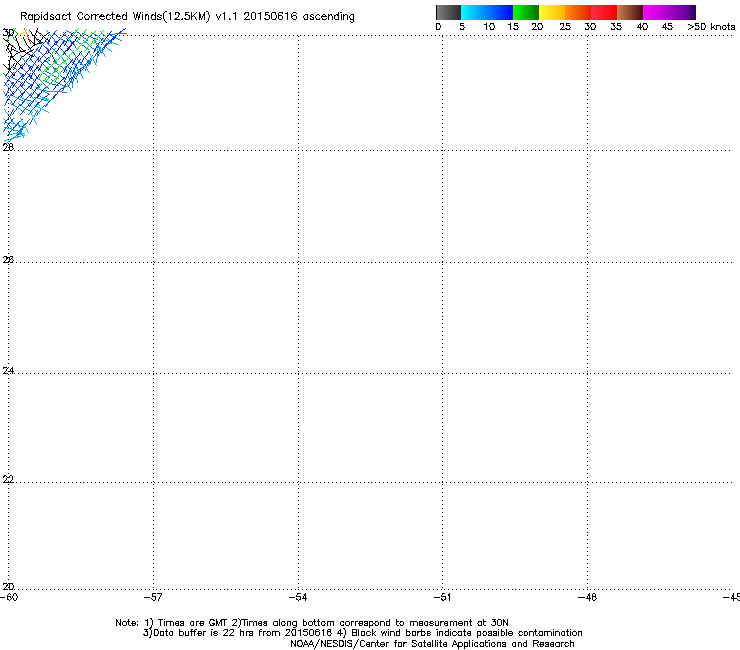Click the latitude axis label '22'

(8, 479)
